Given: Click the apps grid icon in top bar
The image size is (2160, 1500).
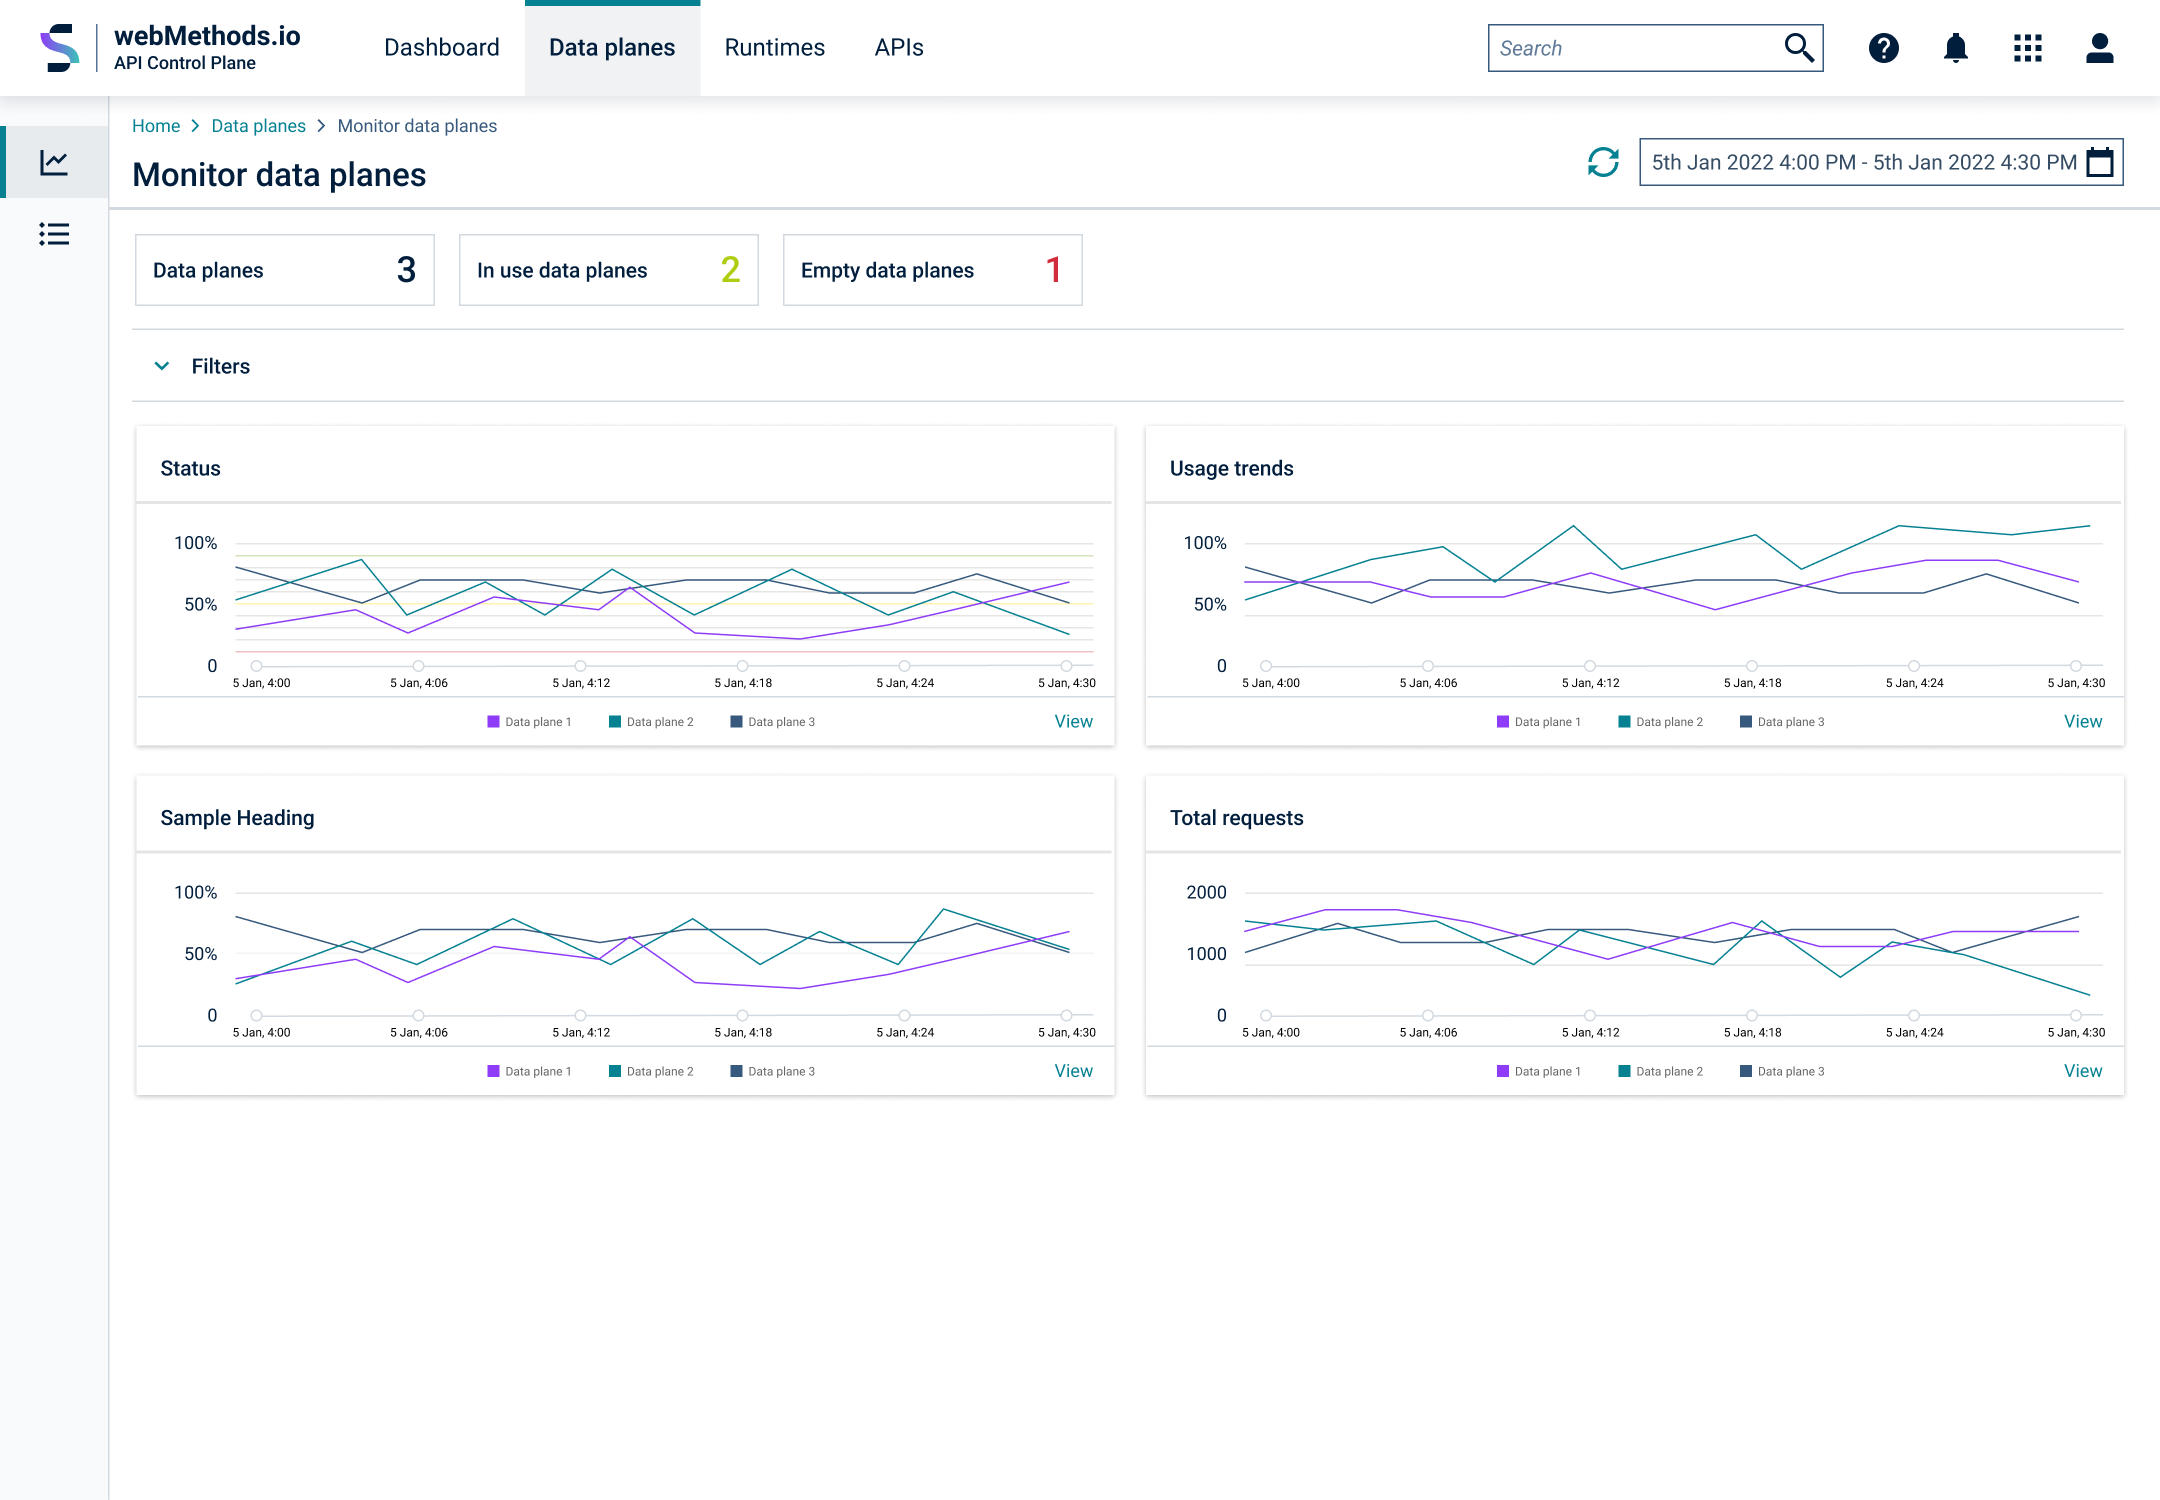Looking at the screenshot, I should tap(2027, 48).
